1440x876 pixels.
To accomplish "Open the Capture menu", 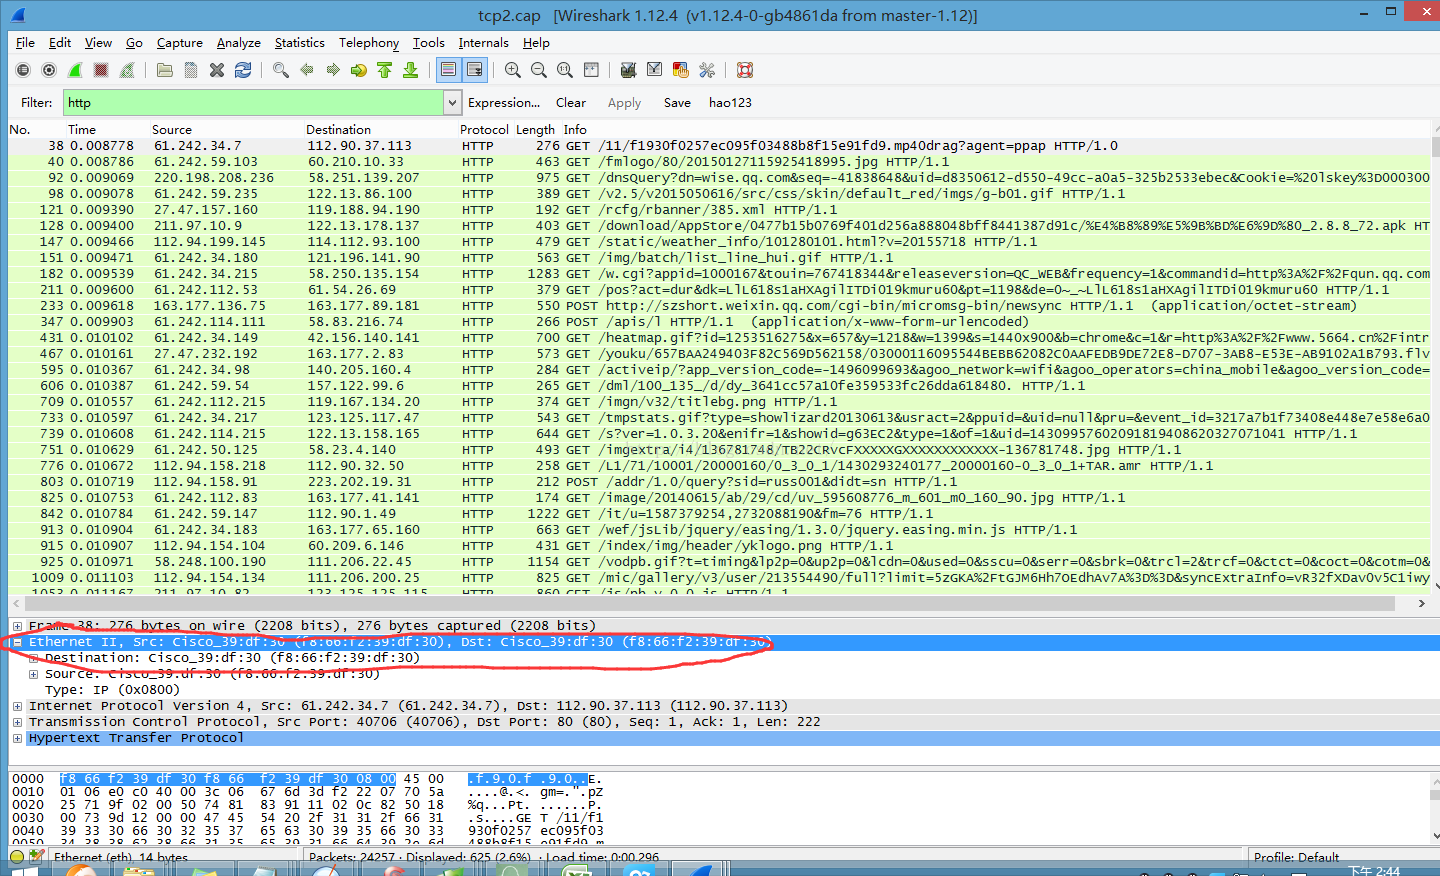I will coord(179,43).
